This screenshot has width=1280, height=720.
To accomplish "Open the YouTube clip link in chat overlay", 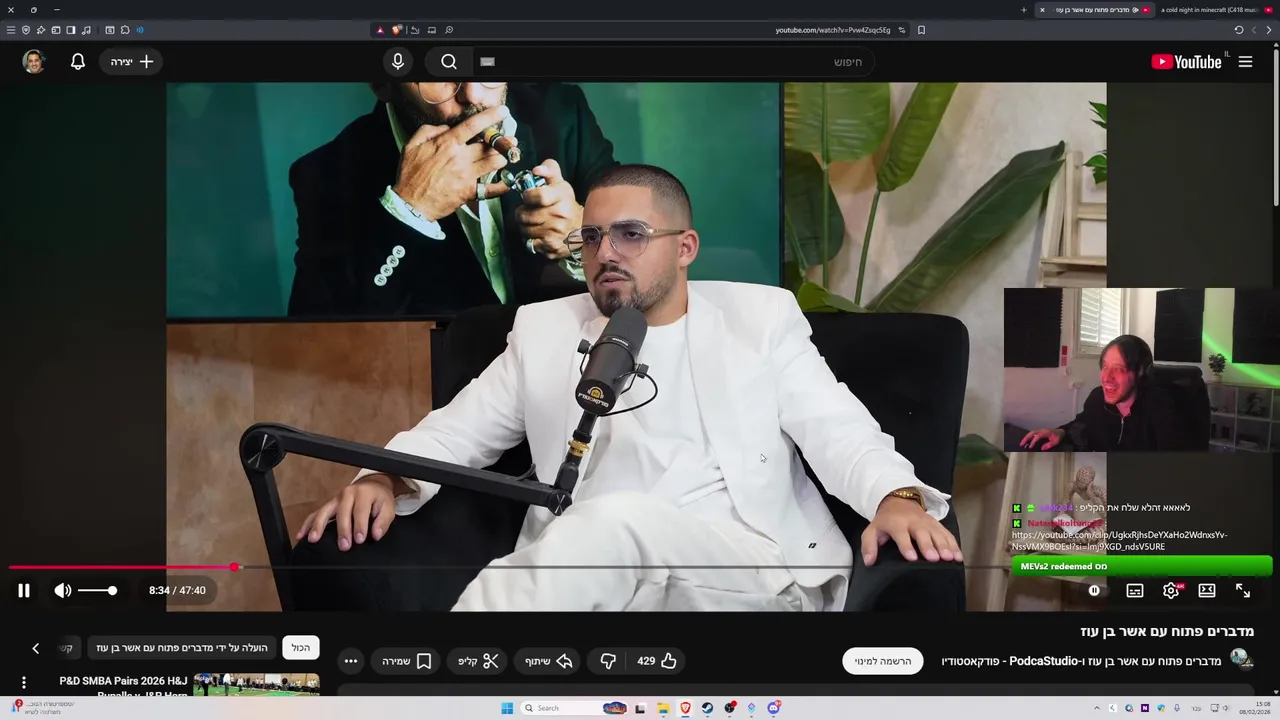I will (1119, 541).
